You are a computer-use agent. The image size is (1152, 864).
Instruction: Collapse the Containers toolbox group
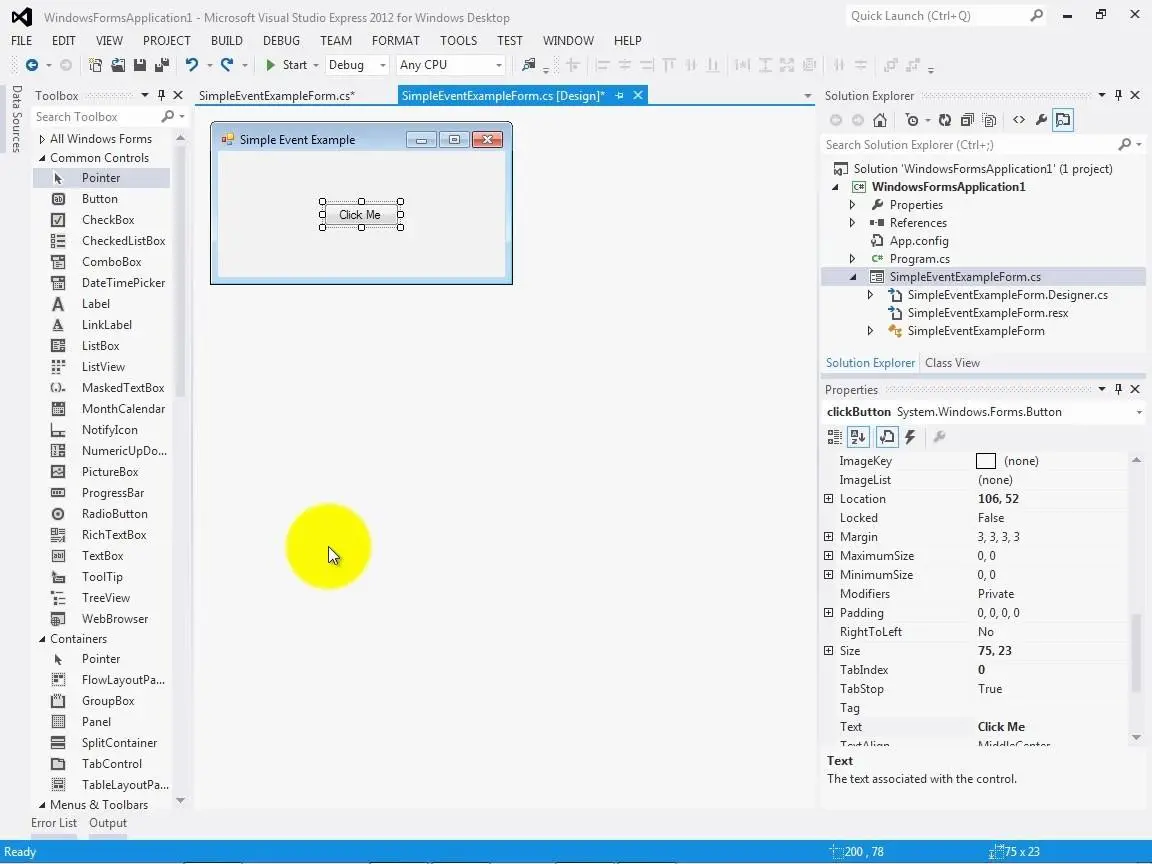pos(42,639)
